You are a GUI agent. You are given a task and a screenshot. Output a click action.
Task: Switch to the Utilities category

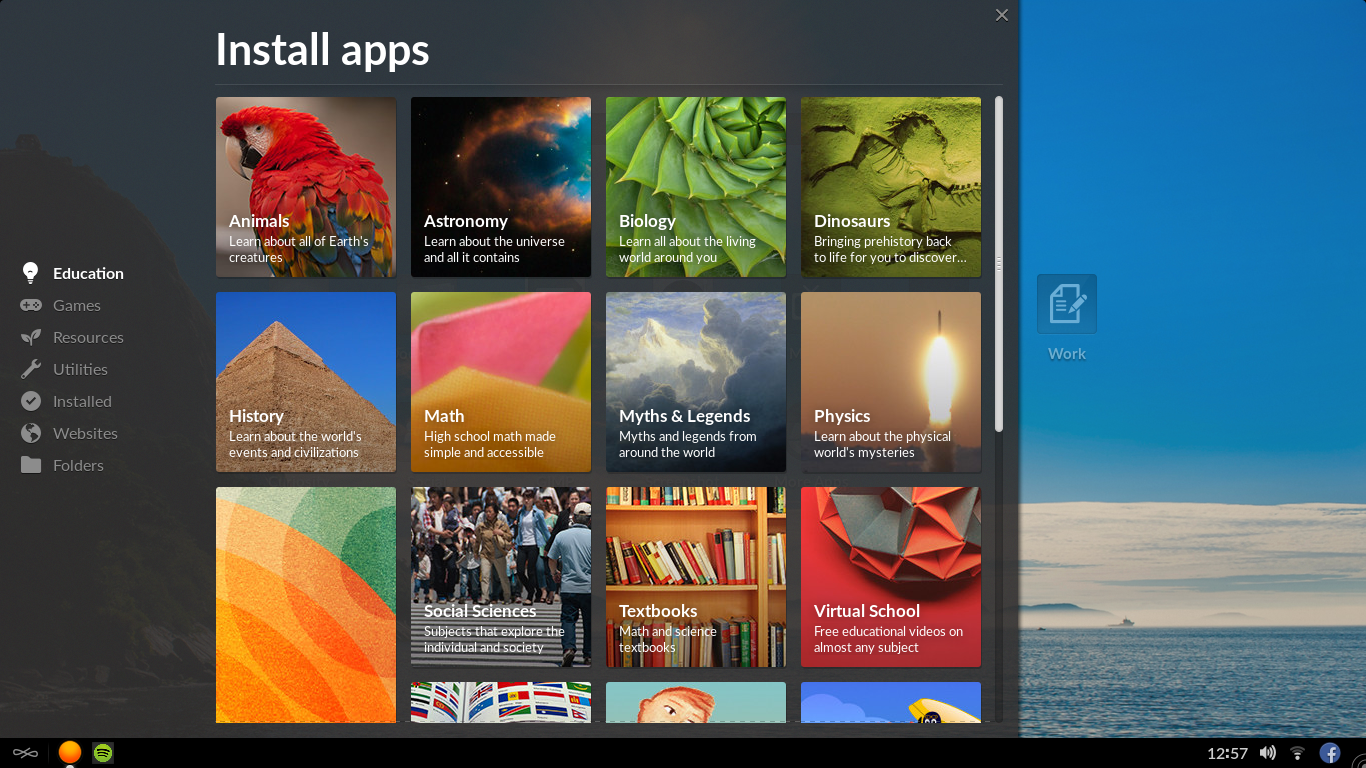pos(80,369)
